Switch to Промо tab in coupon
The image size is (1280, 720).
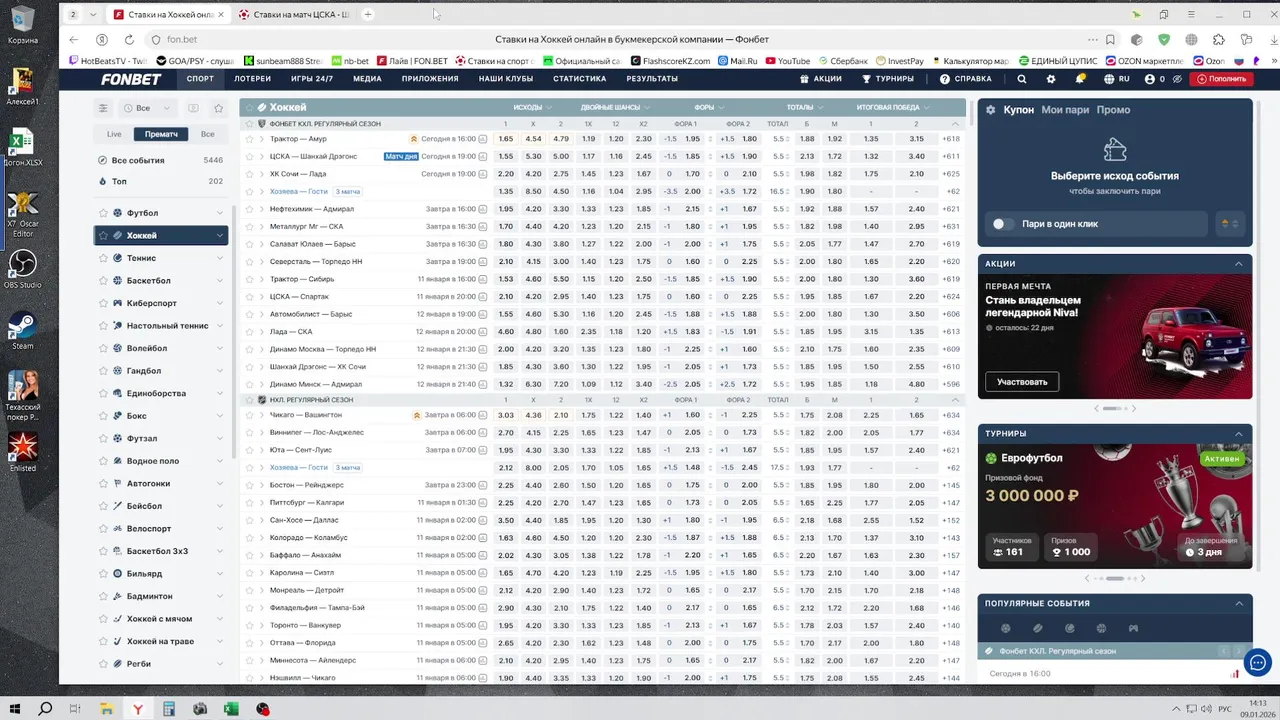[1113, 110]
